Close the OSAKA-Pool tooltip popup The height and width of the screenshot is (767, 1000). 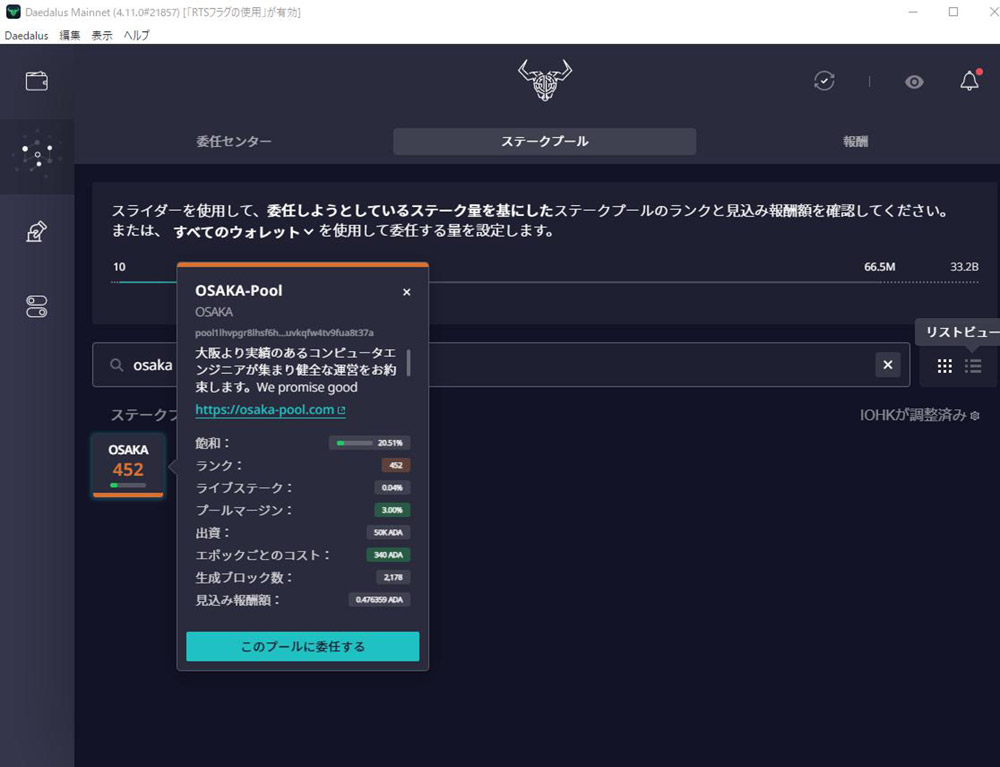coord(406,292)
